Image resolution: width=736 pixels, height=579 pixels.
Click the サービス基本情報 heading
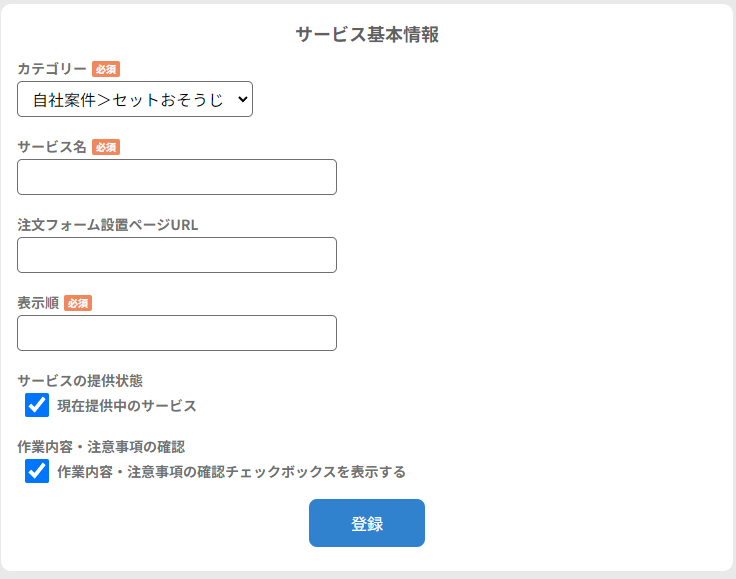367,35
